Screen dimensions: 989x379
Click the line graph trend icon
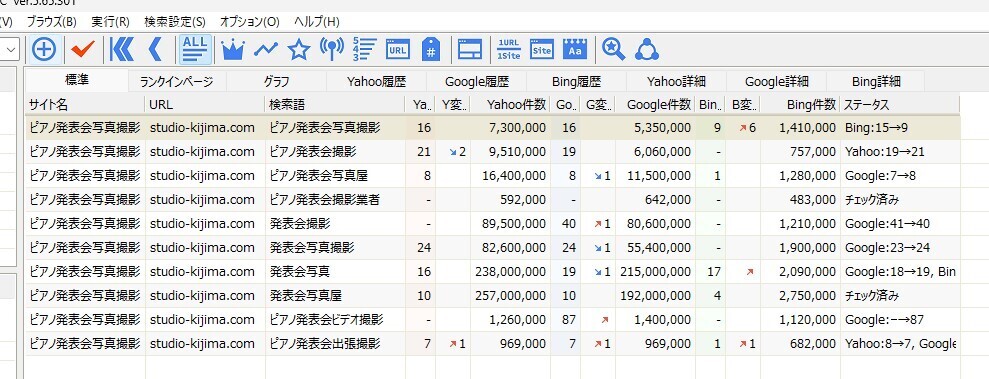pyautogui.click(x=266, y=49)
